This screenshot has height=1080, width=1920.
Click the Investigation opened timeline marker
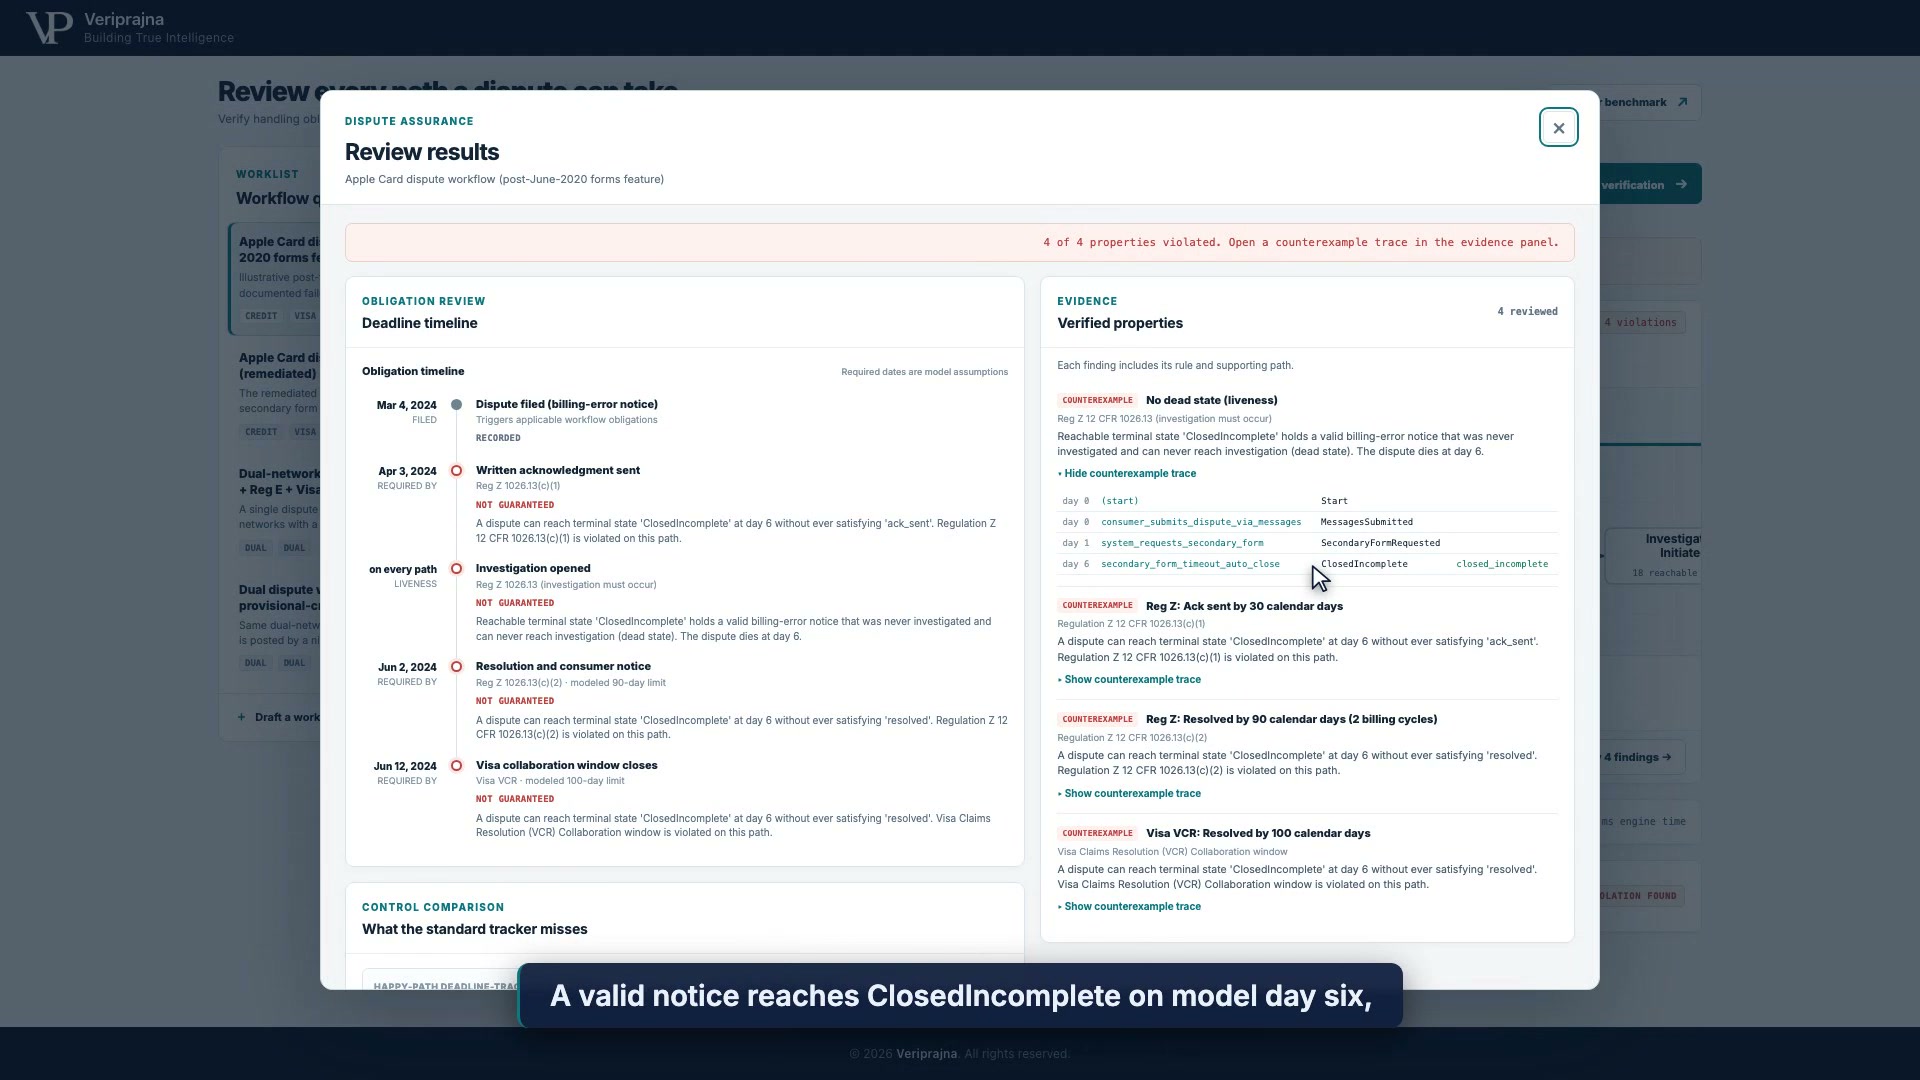coord(456,569)
